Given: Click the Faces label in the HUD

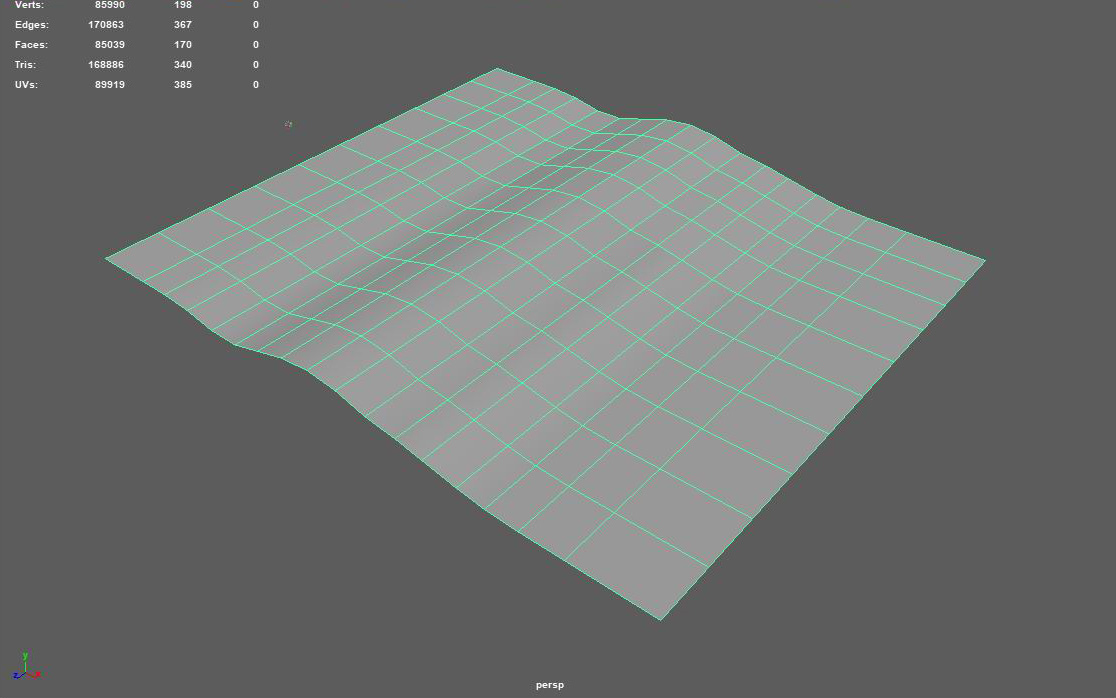Looking at the screenshot, I should (31, 44).
